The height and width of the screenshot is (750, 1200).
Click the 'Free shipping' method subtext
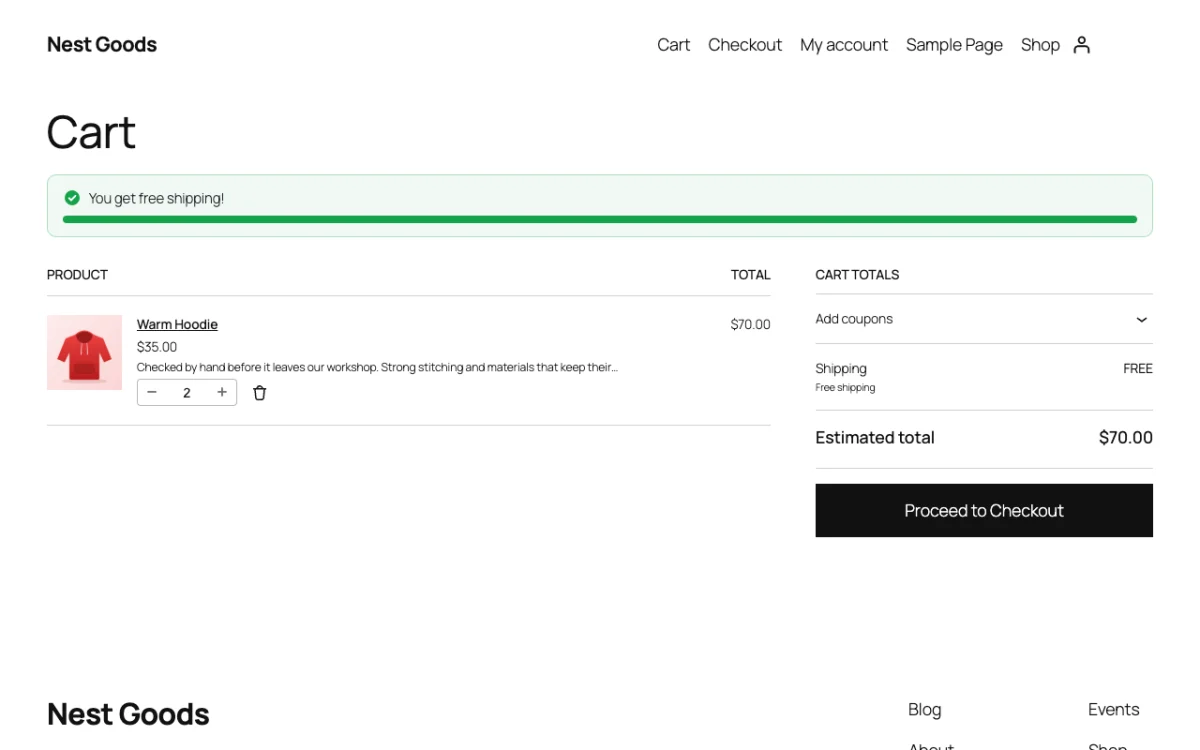pos(845,388)
